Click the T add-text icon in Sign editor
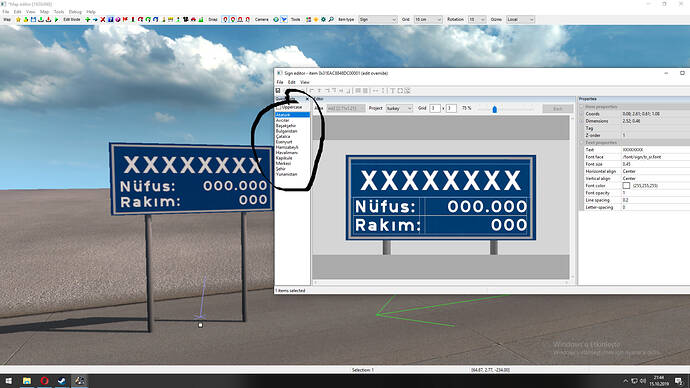Screen dimensions: 690x388 click(x=393, y=91)
